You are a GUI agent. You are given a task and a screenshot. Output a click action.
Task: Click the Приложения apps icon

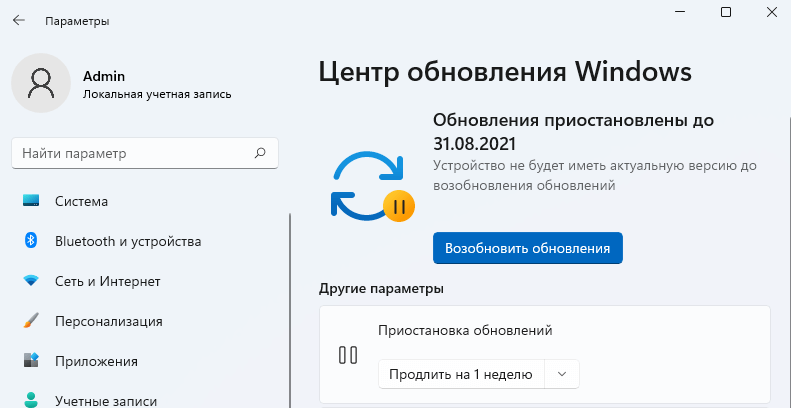click(31, 361)
